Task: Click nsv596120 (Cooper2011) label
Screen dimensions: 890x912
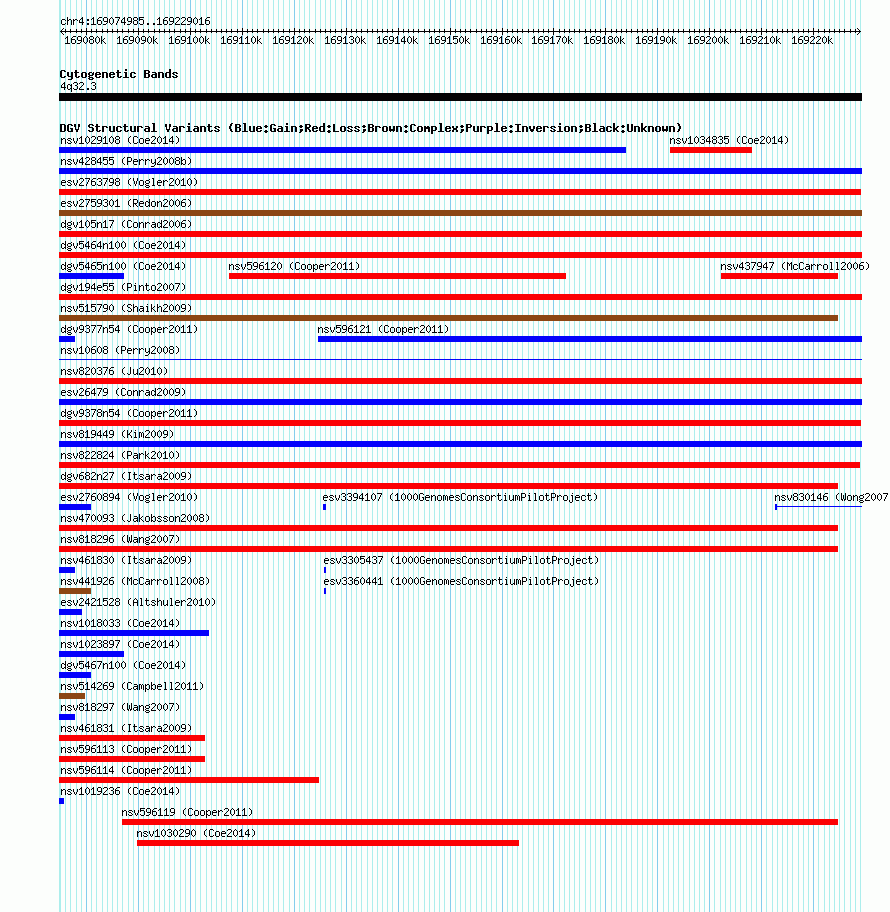Action: [294, 266]
